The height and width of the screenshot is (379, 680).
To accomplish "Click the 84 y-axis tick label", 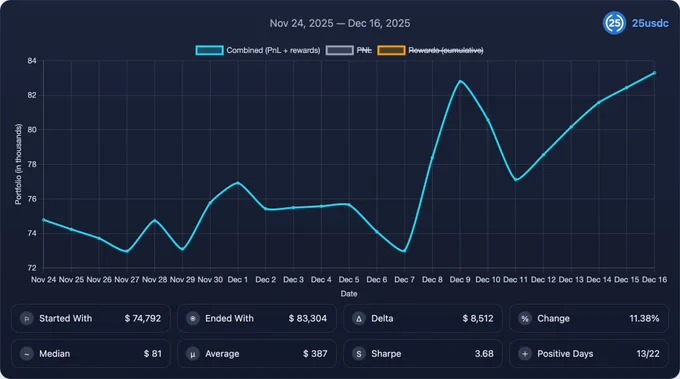I will click(x=32, y=61).
